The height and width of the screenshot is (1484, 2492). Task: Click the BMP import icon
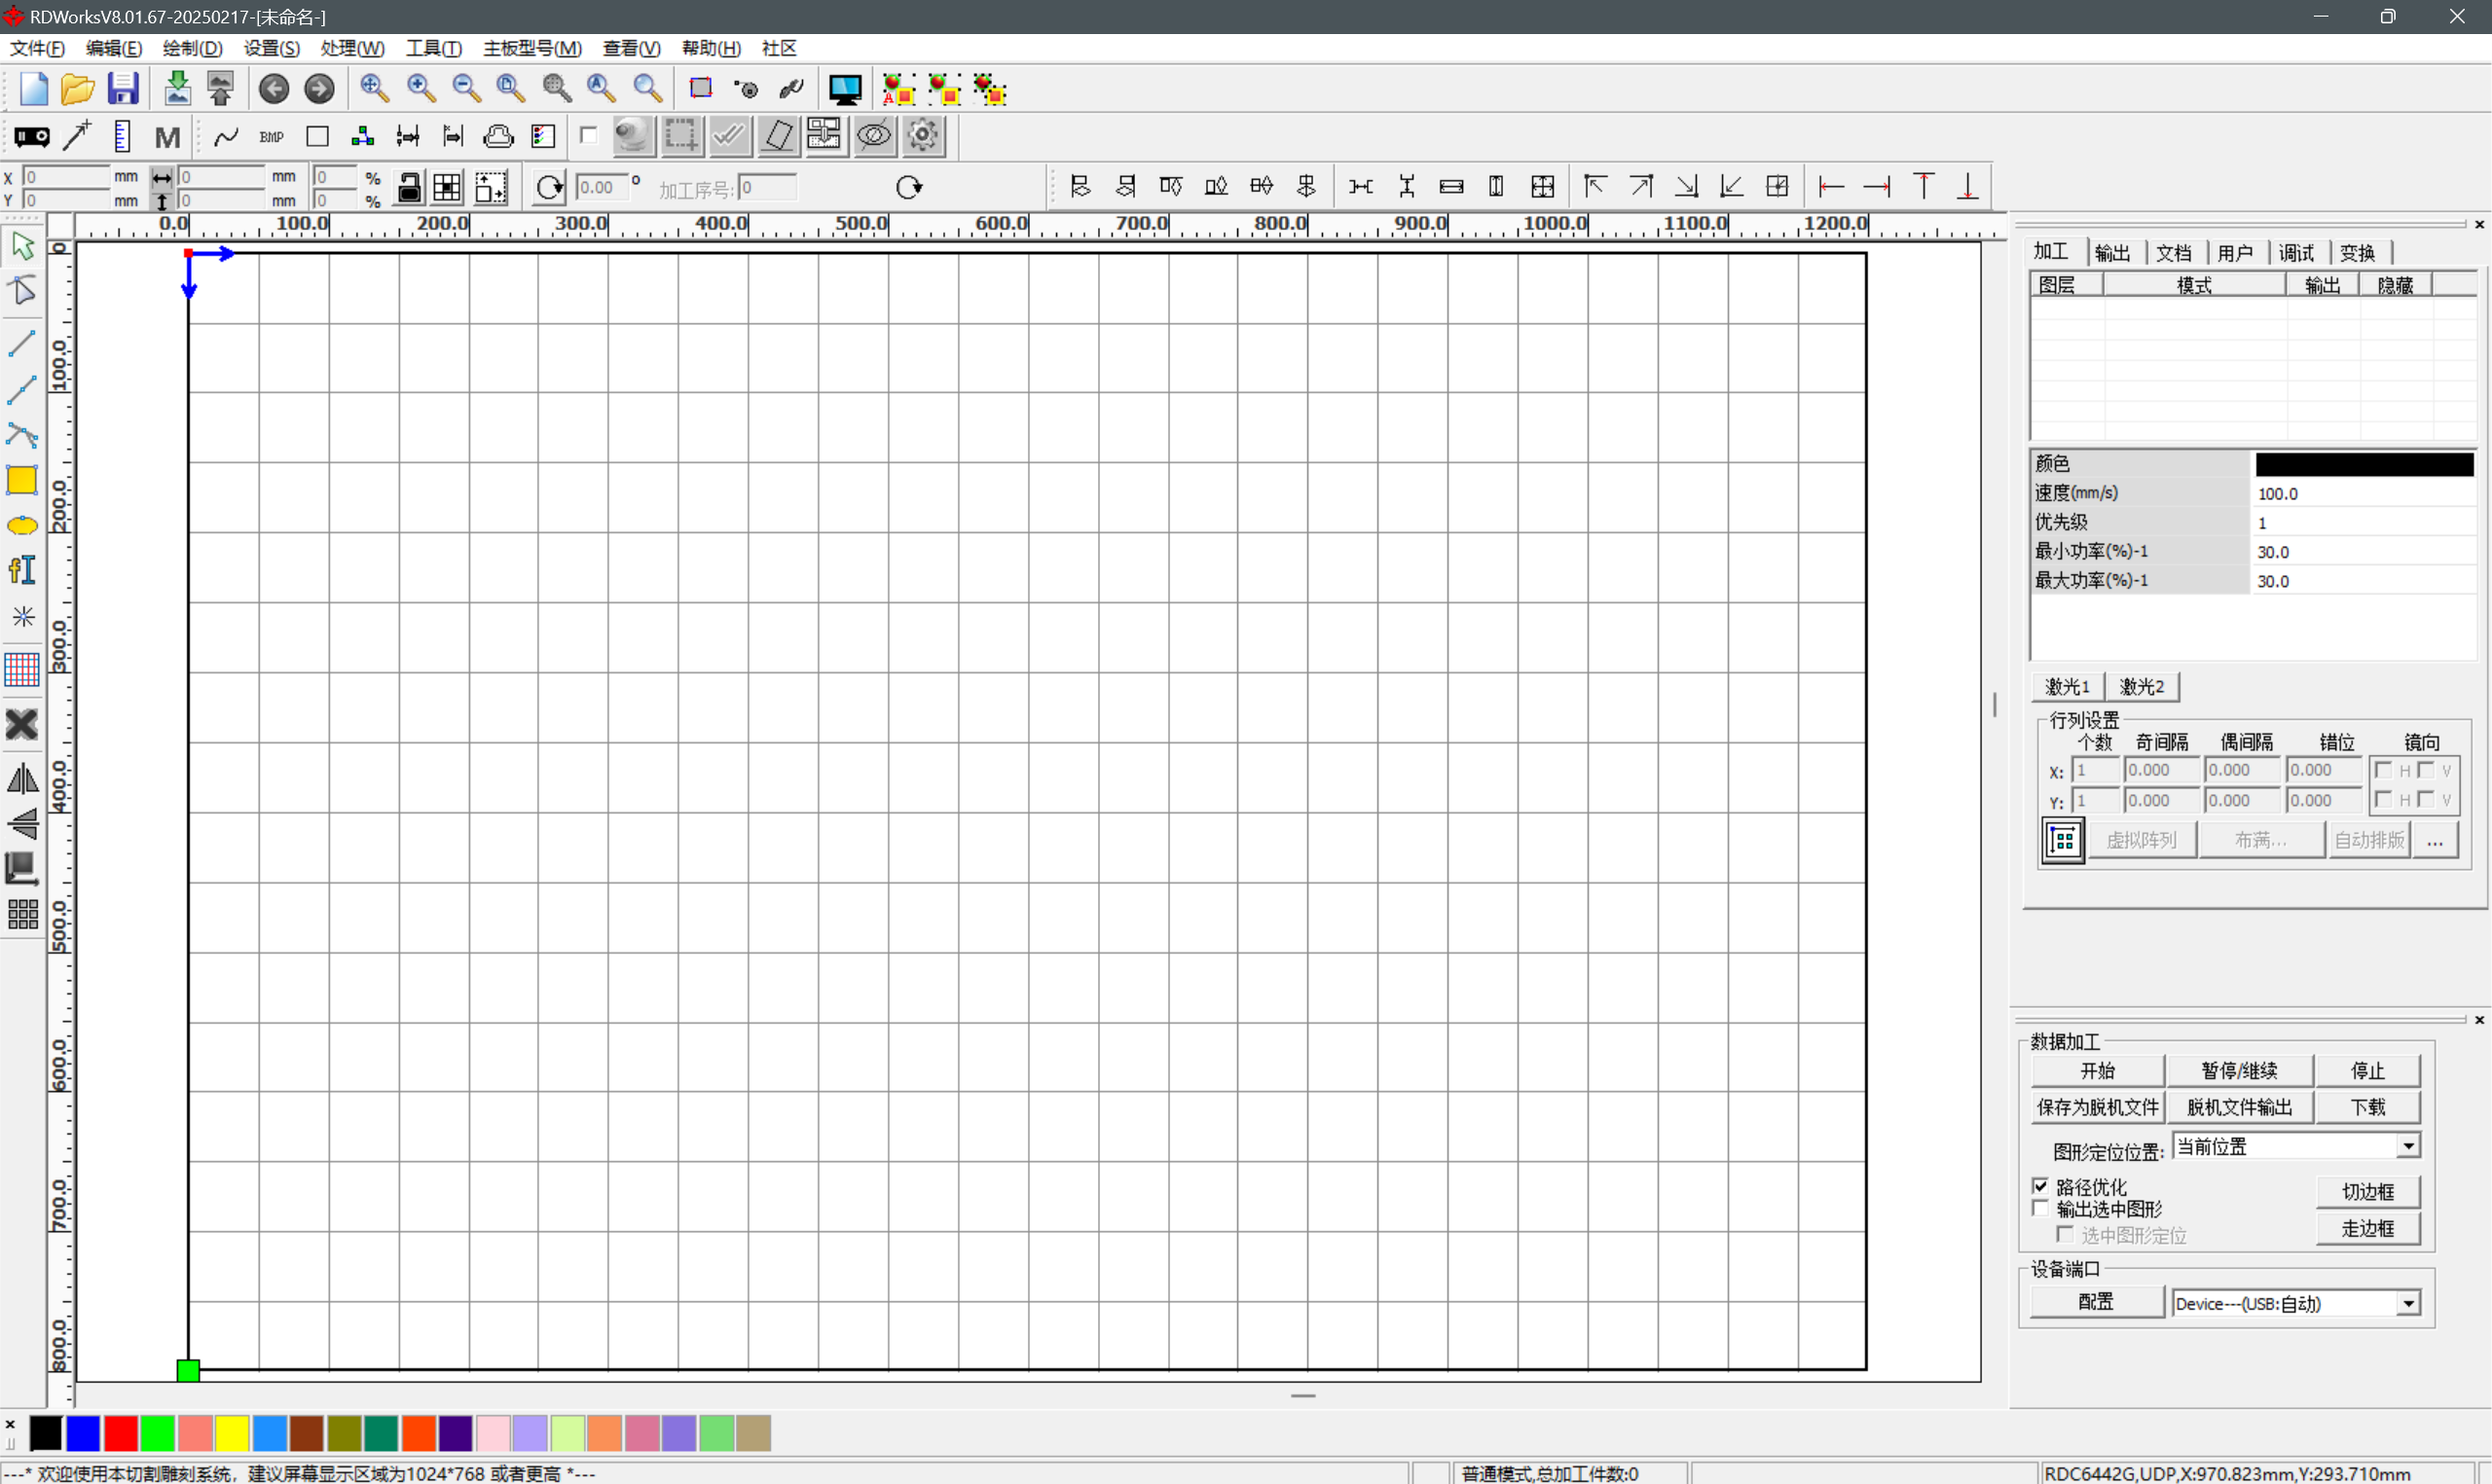pyautogui.click(x=271, y=137)
